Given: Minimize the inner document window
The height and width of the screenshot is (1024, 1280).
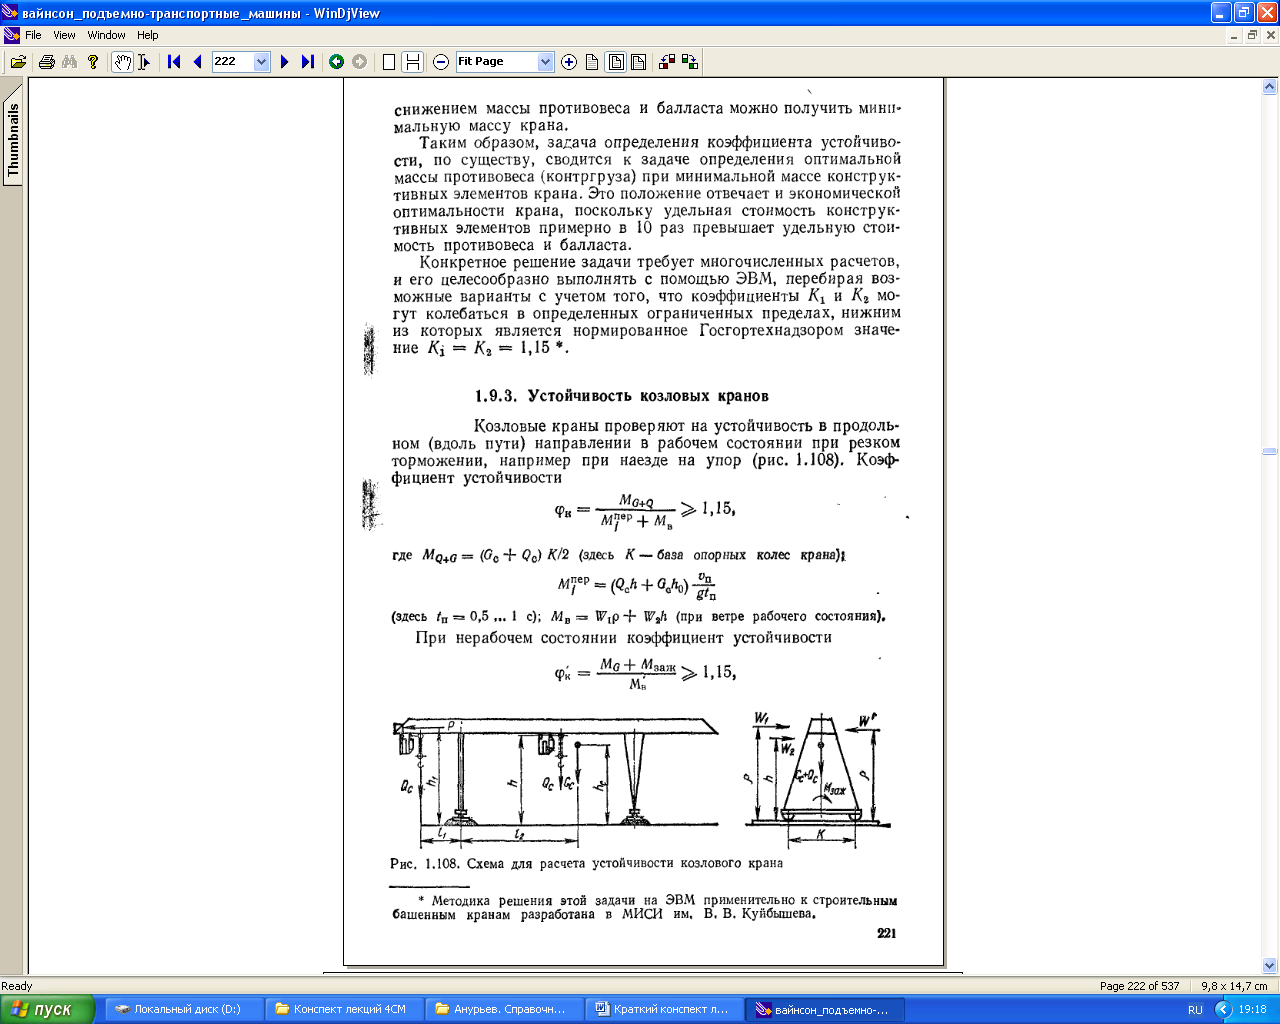Looking at the screenshot, I should coord(1235,35).
